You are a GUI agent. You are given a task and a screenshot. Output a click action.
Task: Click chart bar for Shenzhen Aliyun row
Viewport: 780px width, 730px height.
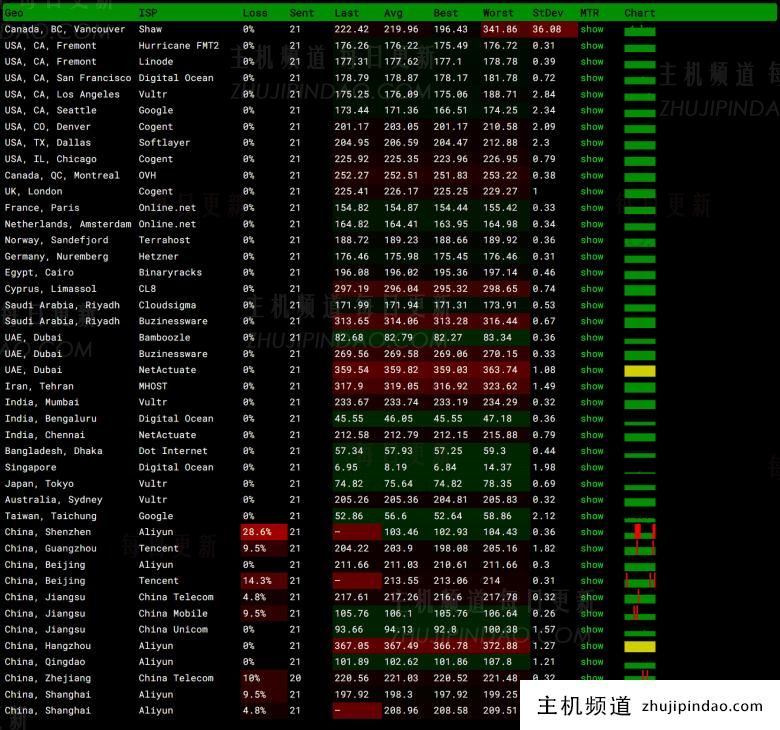[640, 533]
